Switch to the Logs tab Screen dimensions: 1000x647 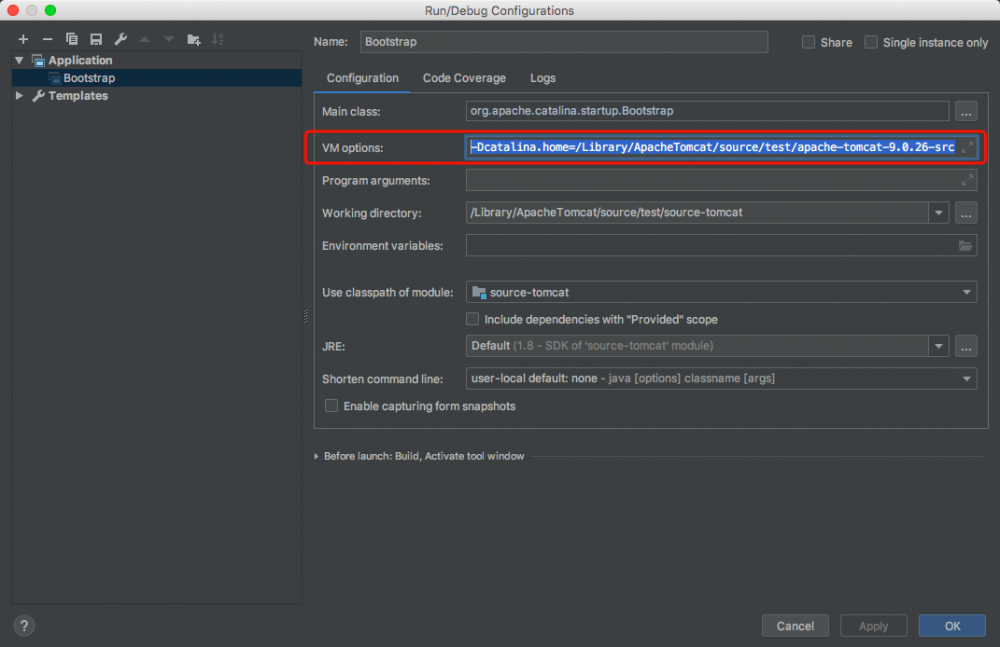(x=543, y=78)
